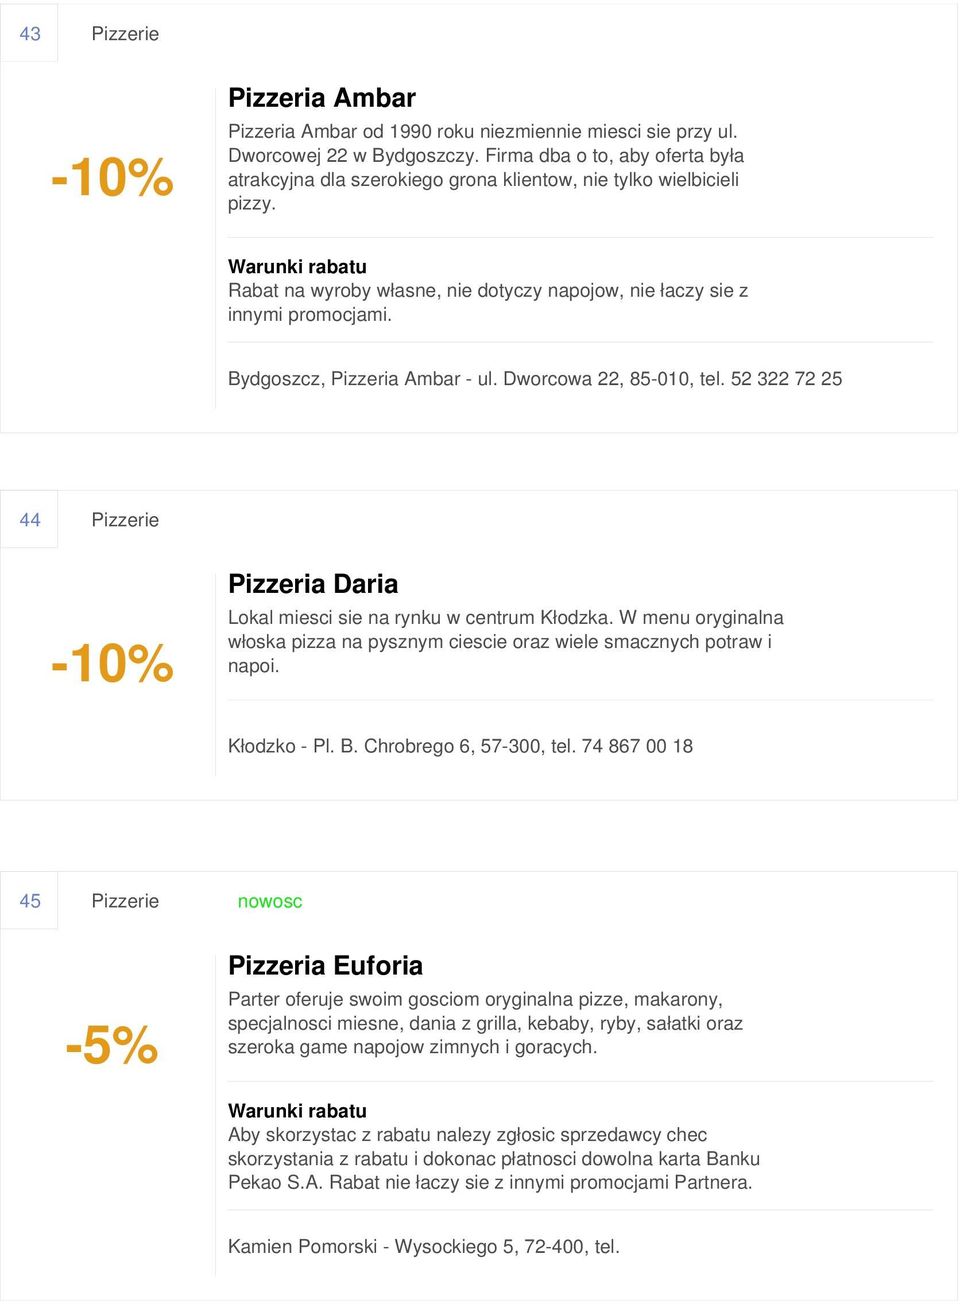Viewport: 960px width, 1304px height.
Task: Click the Kłodzko Pl. B. Chrobrego address
Action: 460,746
